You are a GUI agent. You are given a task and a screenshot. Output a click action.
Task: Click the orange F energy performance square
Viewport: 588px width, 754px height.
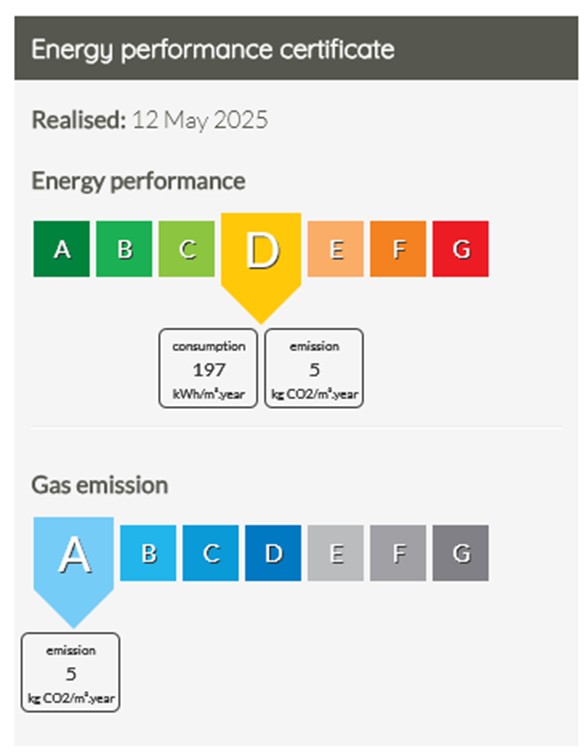[398, 249]
